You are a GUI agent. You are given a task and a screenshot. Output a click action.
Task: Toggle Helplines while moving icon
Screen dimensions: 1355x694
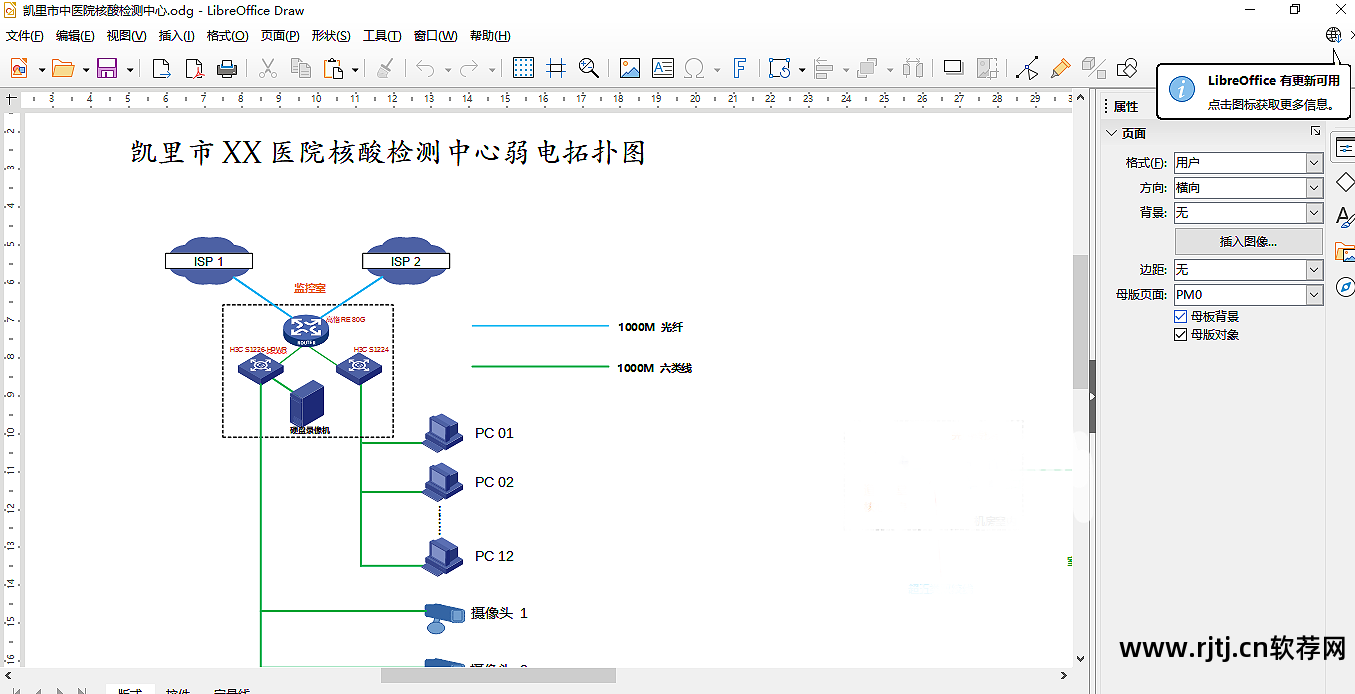click(x=556, y=68)
